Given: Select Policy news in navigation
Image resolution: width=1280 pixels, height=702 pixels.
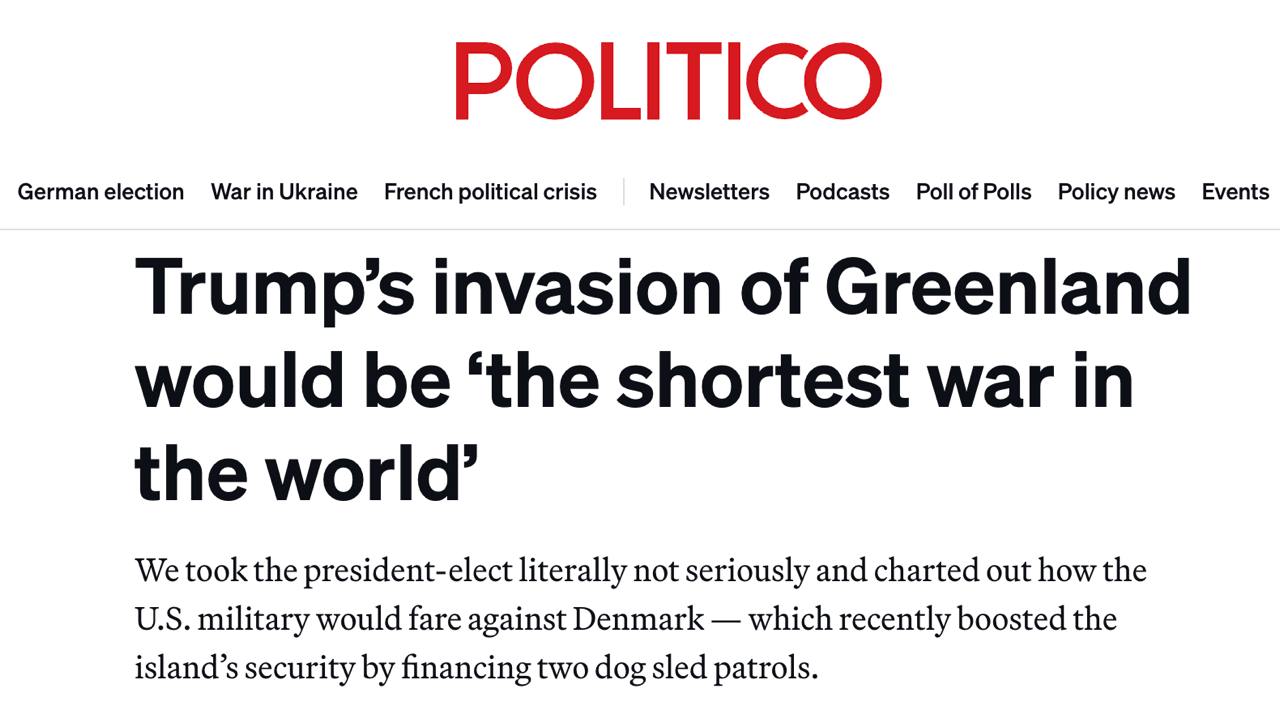Looking at the screenshot, I should (1116, 192).
